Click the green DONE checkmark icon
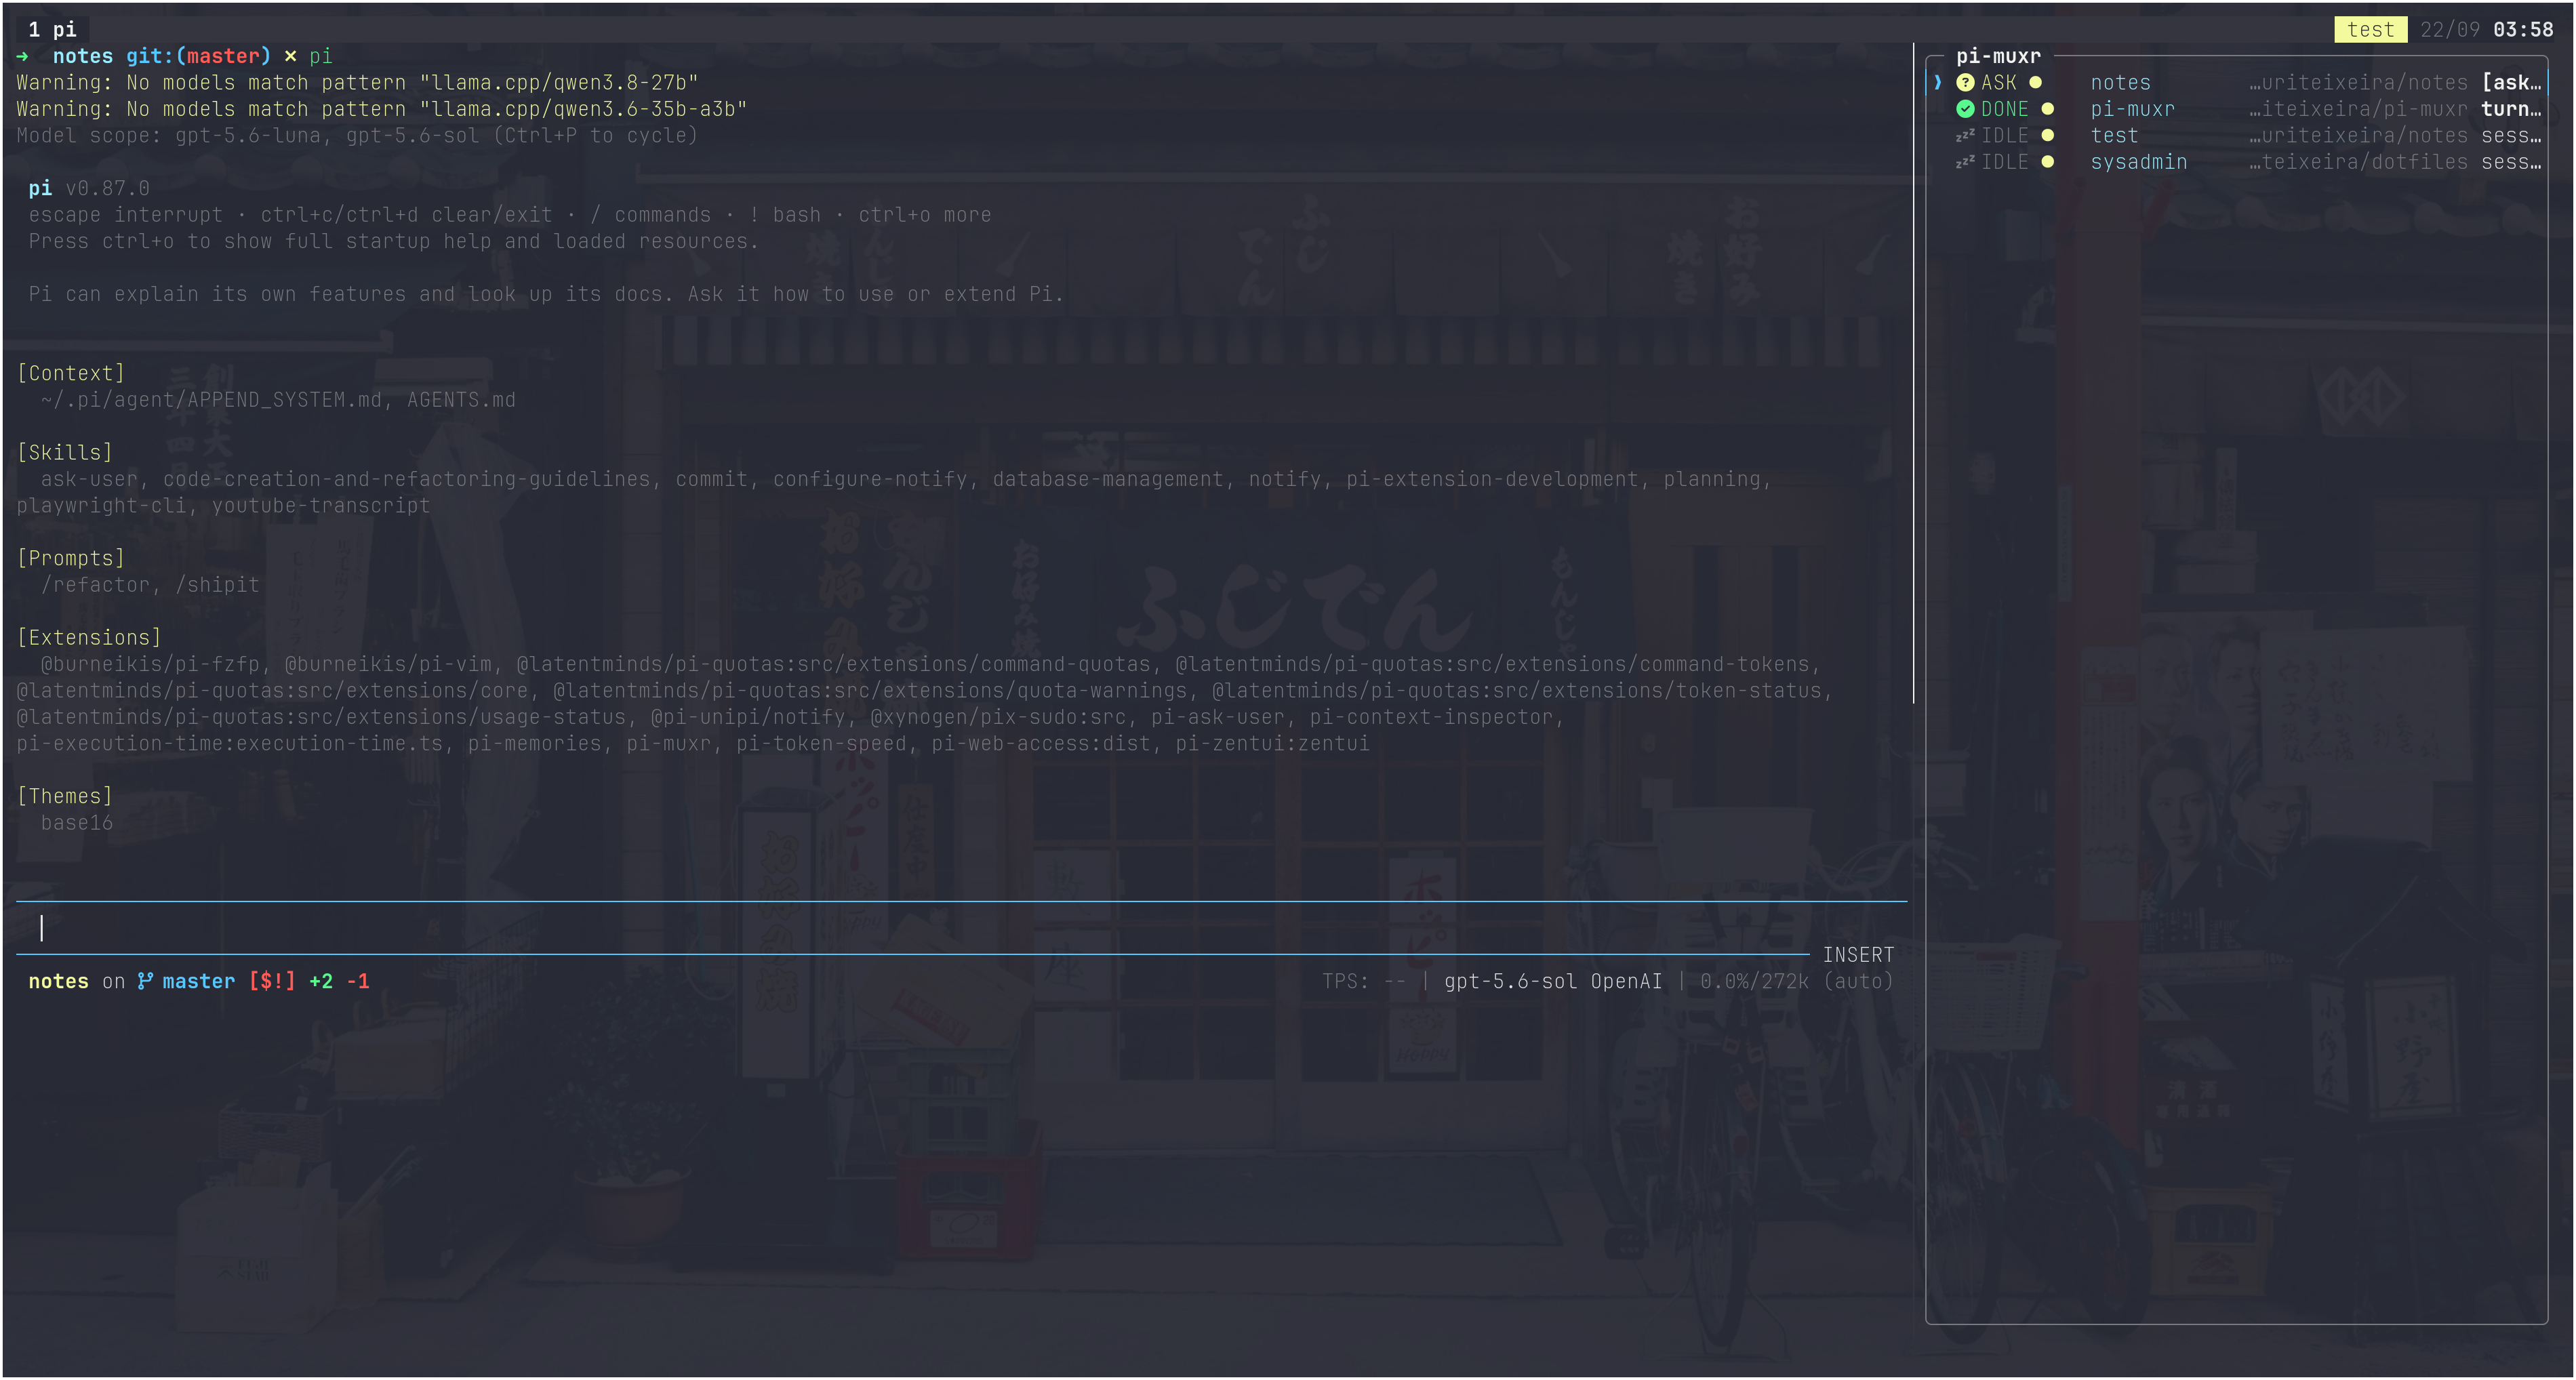This screenshot has height=1380, width=2576. coord(1965,109)
